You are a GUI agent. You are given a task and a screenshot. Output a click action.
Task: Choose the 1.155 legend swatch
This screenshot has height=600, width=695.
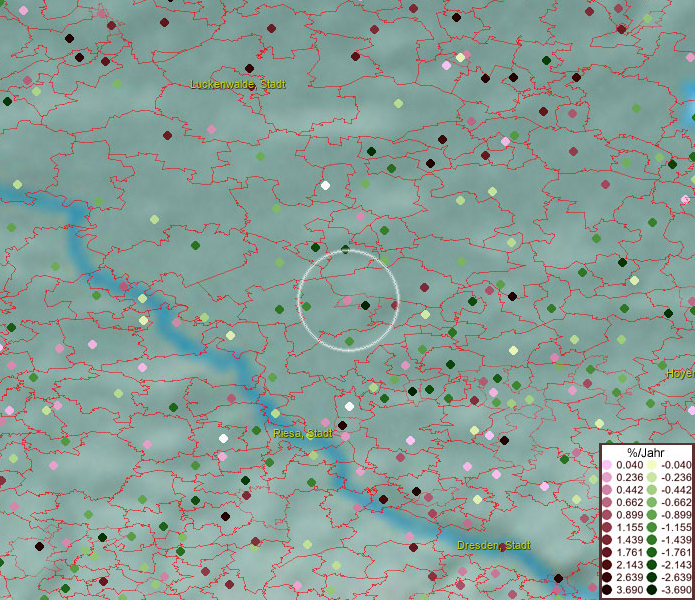[607, 527]
